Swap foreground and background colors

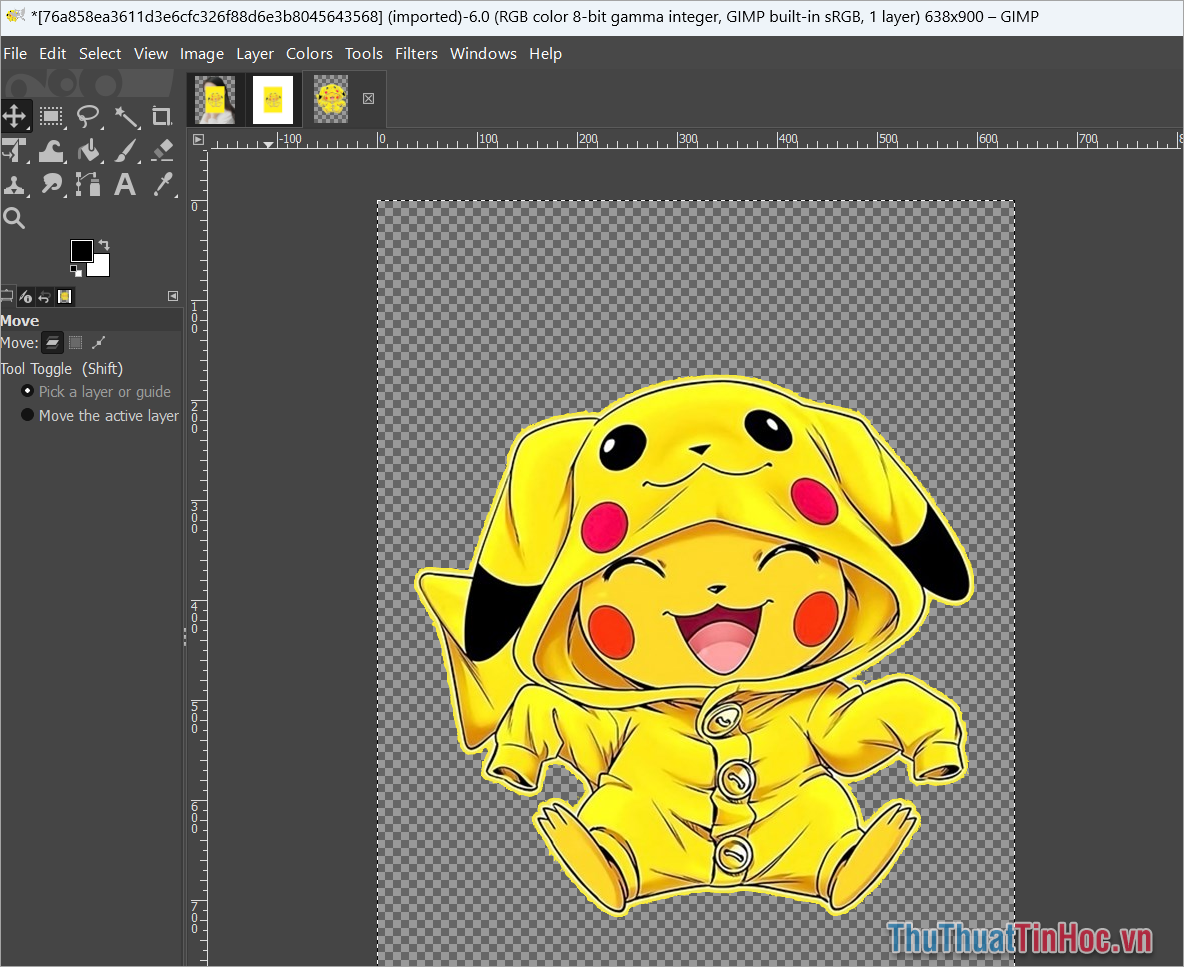[x=104, y=245]
